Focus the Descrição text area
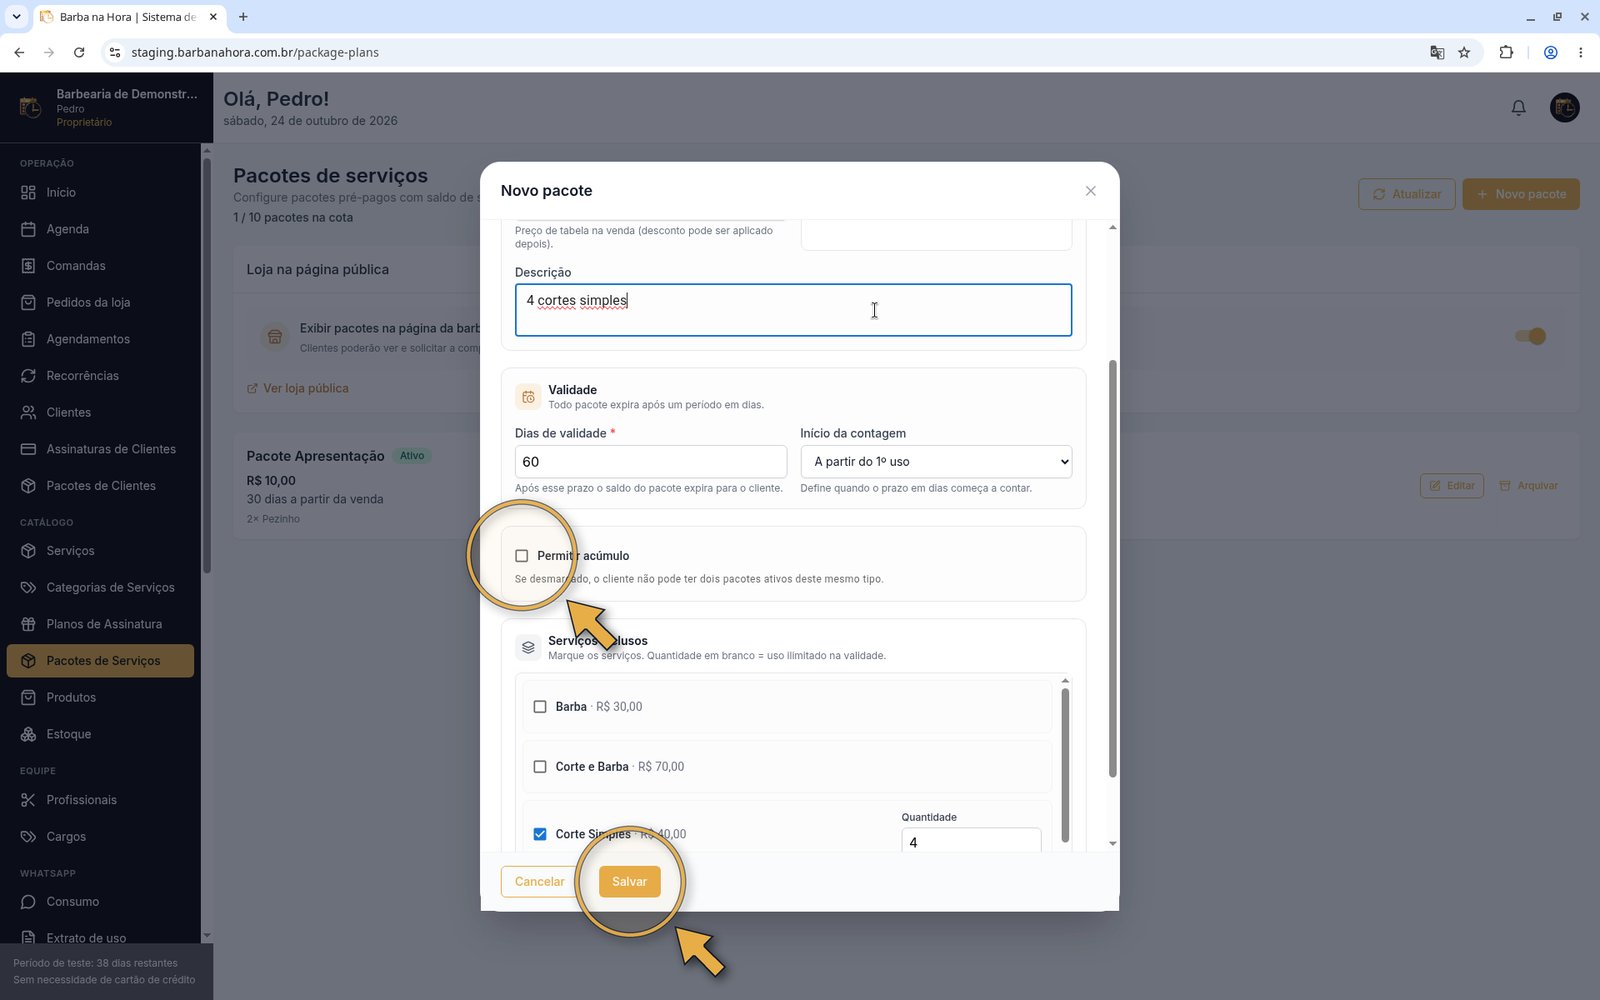The image size is (1600, 1000). 793,310
